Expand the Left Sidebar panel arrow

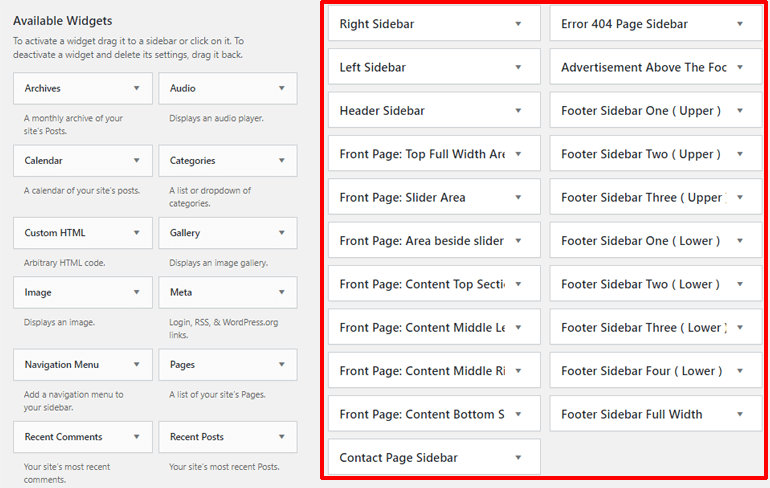[x=518, y=68]
